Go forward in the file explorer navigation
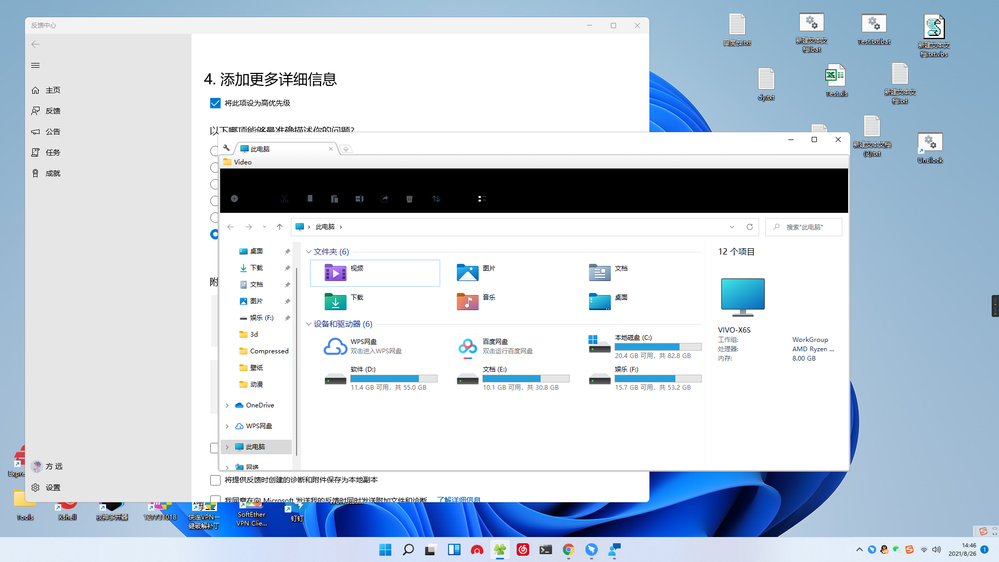 [248, 227]
